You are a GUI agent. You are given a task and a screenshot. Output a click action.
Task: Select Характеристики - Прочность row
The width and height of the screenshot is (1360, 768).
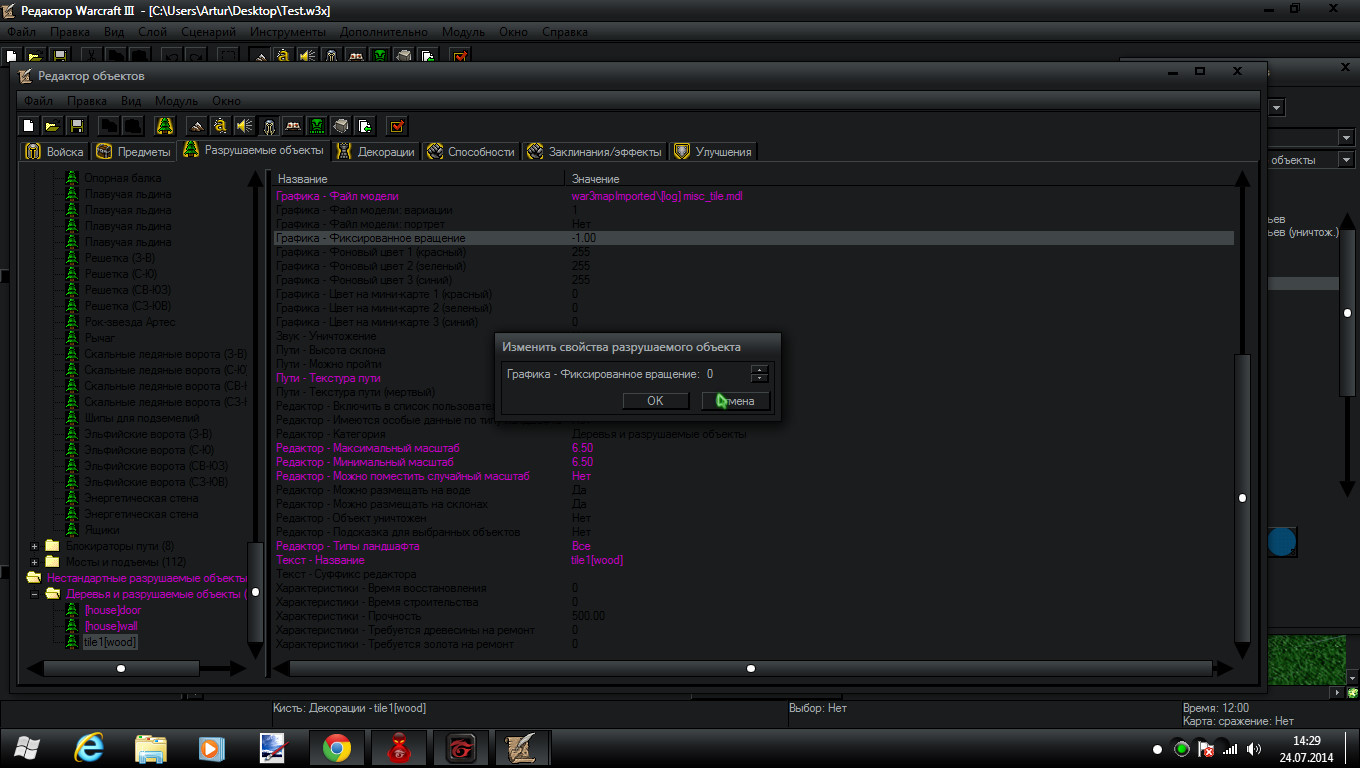tap(754, 616)
